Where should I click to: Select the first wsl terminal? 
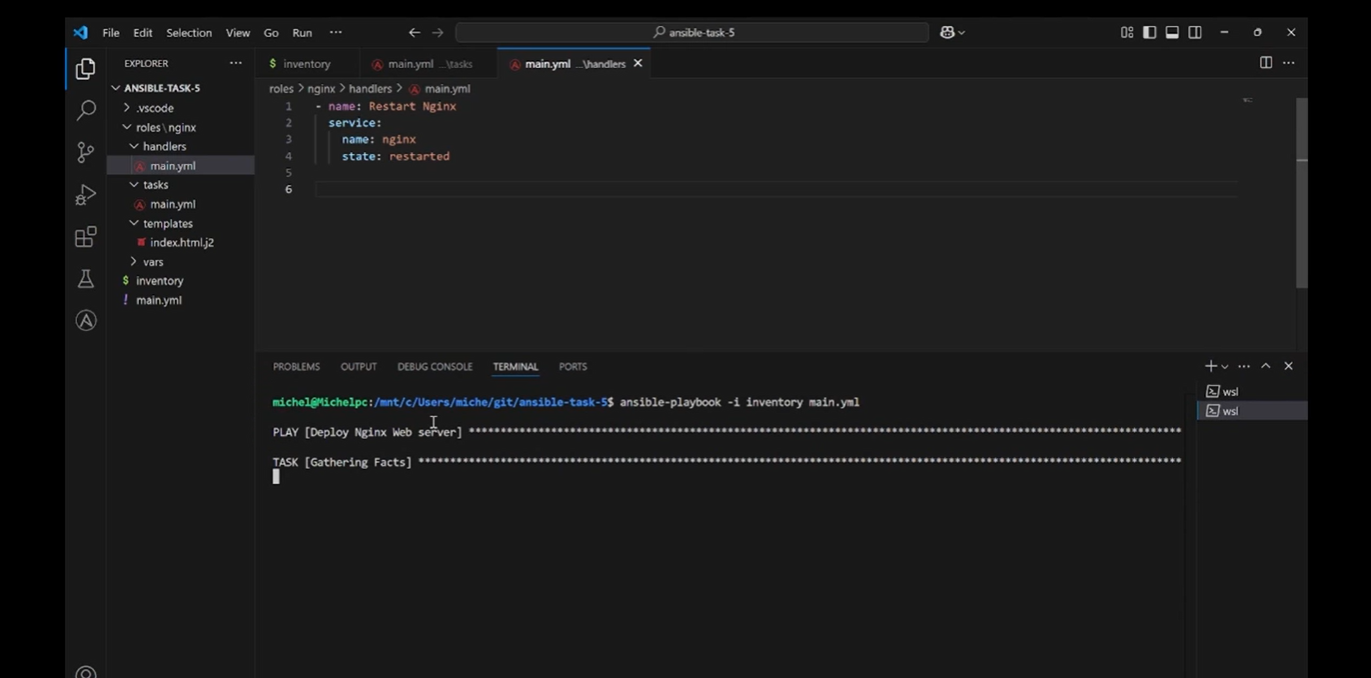click(x=1252, y=392)
